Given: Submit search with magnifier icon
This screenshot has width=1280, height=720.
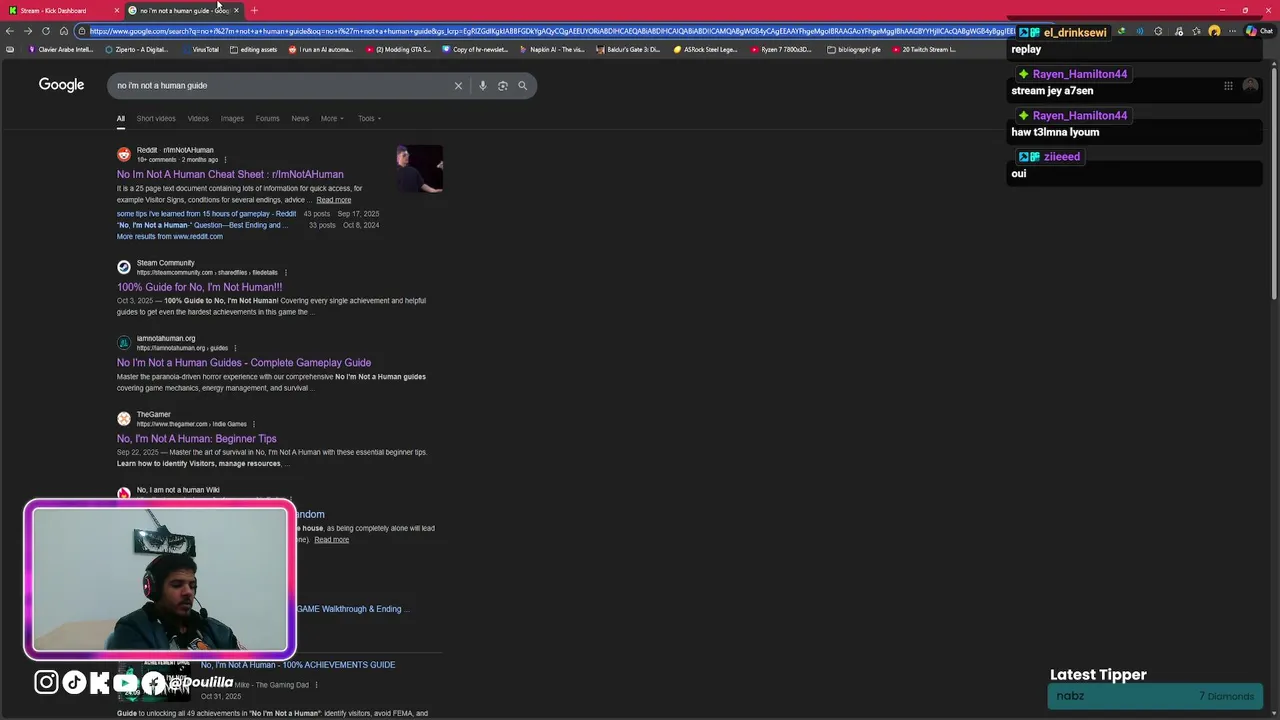Looking at the screenshot, I should tap(522, 86).
